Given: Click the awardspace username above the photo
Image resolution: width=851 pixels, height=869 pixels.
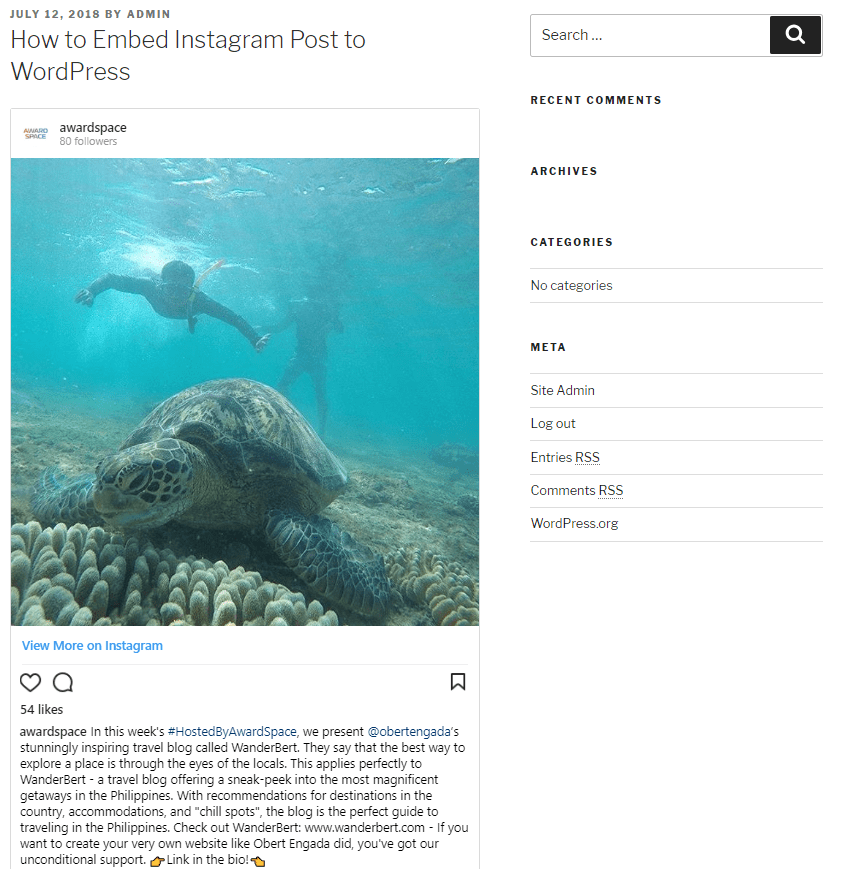Looking at the screenshot, I should point(92,127).
